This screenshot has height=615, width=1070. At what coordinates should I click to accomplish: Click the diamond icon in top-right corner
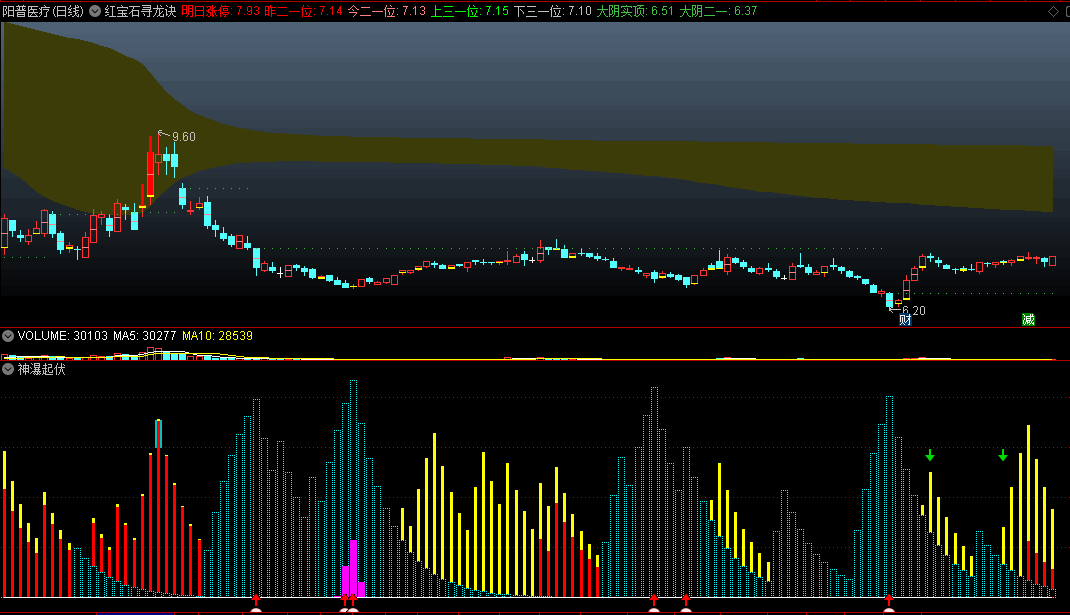click(1054, 11)
